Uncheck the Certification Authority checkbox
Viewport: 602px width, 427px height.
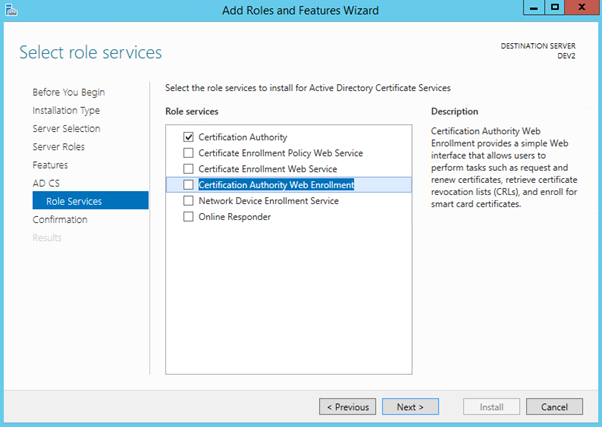tap(188, 137)
